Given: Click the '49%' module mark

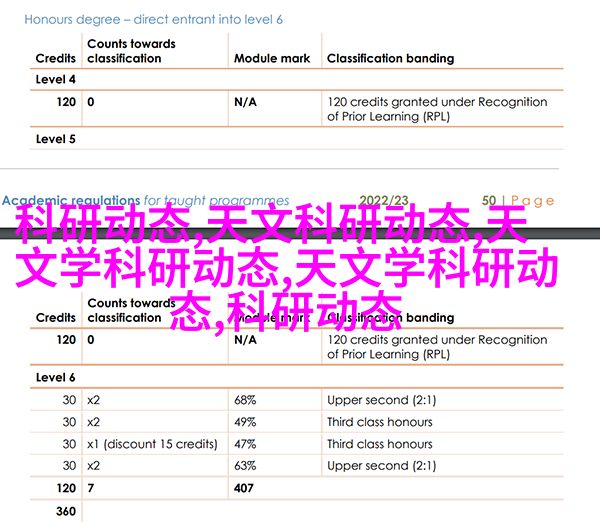Looking at the screenshot, I should [245, 422].
